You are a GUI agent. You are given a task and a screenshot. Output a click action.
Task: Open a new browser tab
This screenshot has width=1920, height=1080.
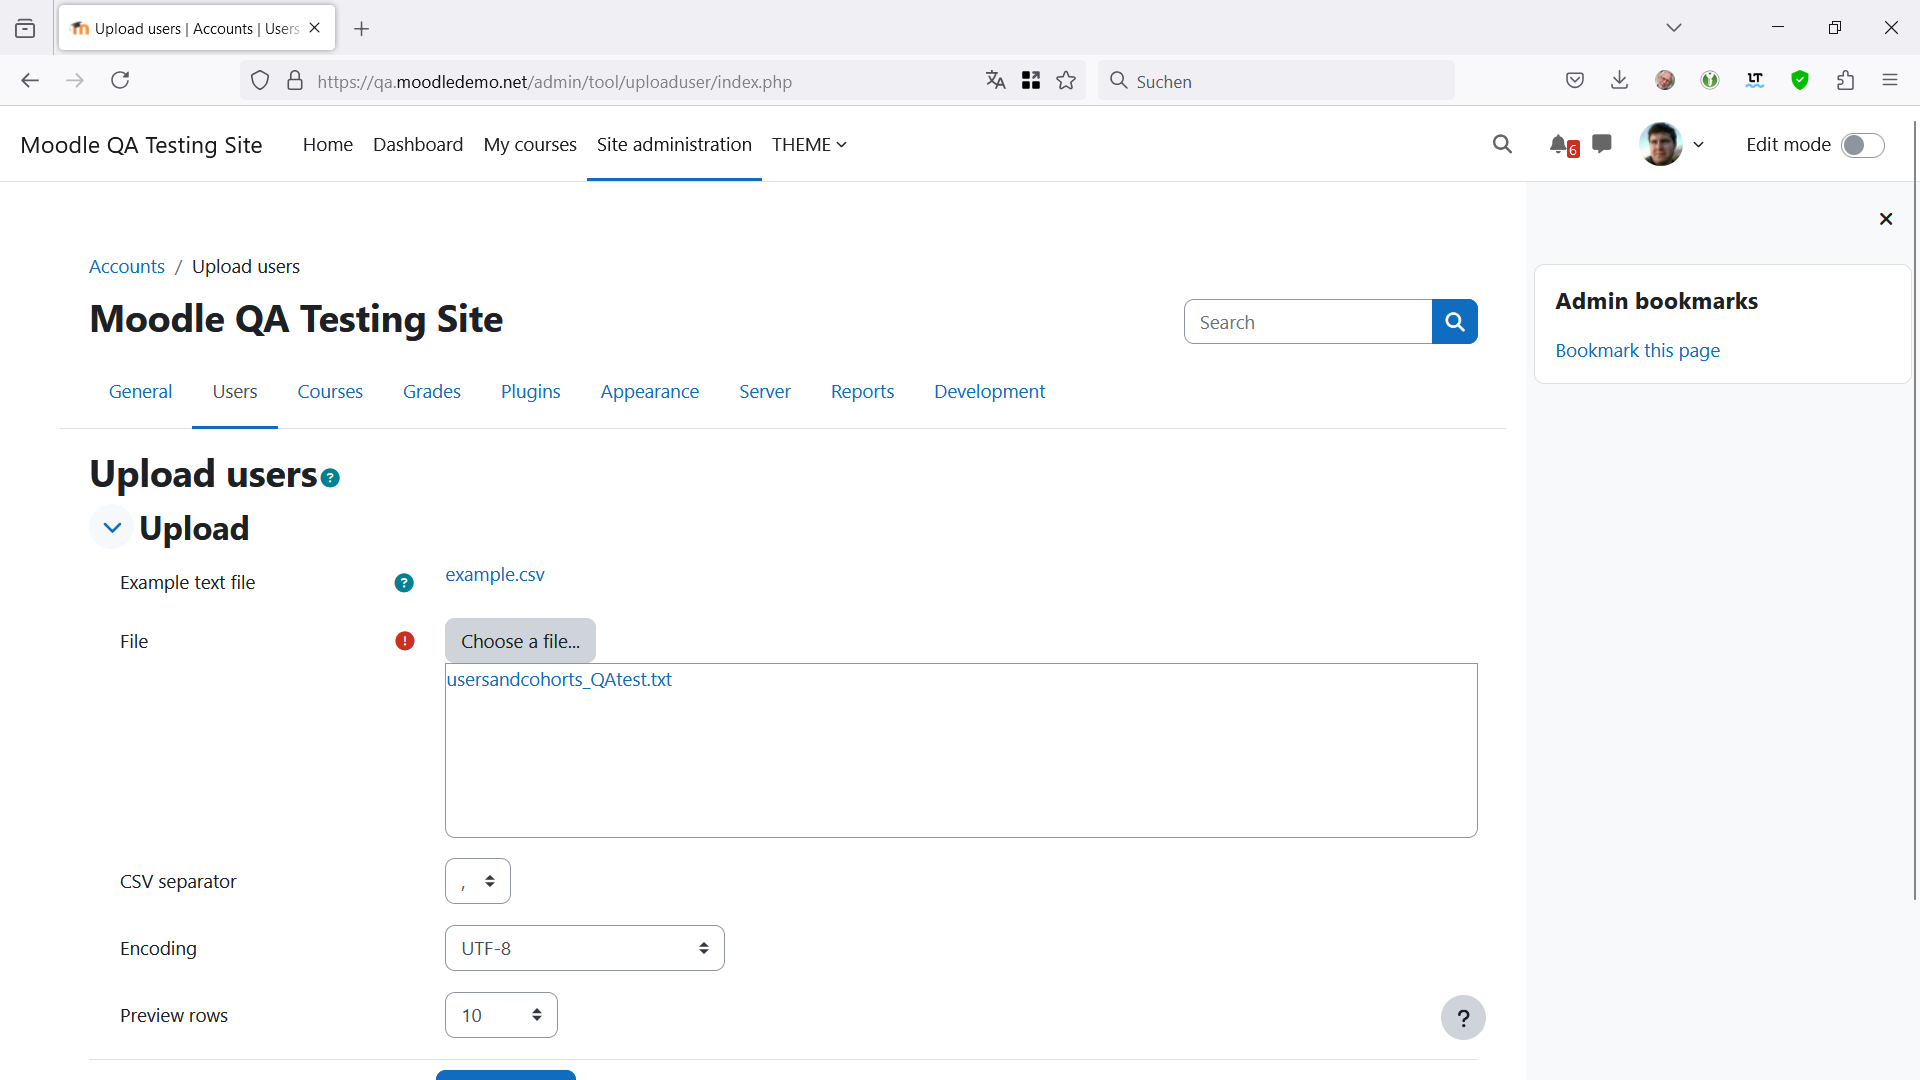[x=362, y=29]
